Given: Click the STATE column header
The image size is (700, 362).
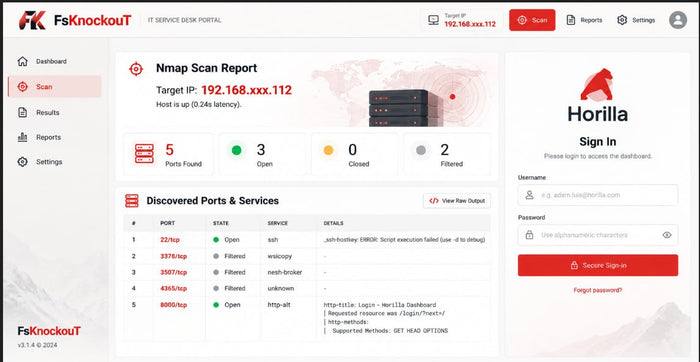Looking at the screenshot, I should click(221, 223).
